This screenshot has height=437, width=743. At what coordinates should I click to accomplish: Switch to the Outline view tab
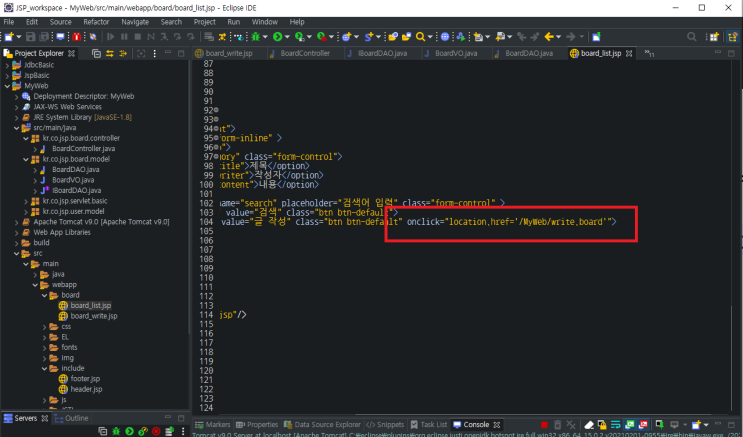pos(72,418)
